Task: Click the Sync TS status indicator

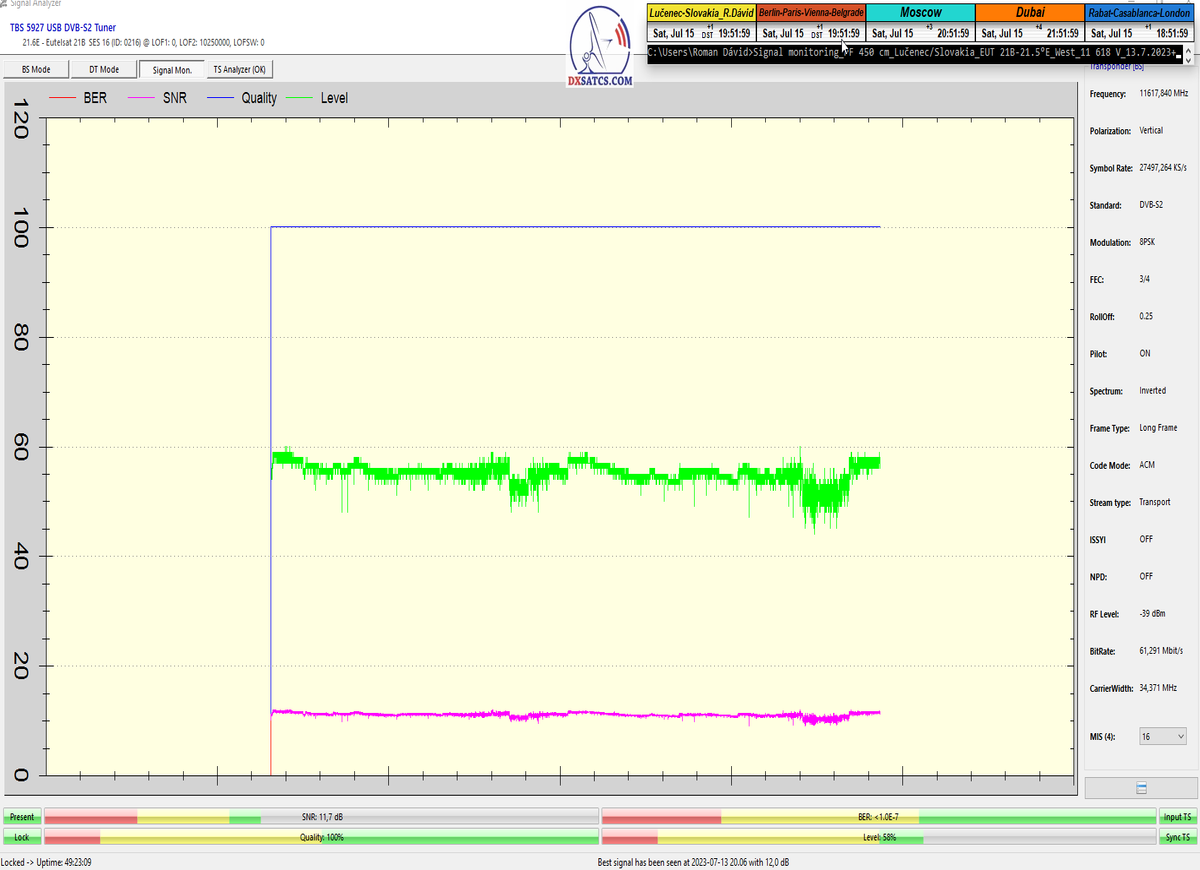Action: click(1177, 837)
